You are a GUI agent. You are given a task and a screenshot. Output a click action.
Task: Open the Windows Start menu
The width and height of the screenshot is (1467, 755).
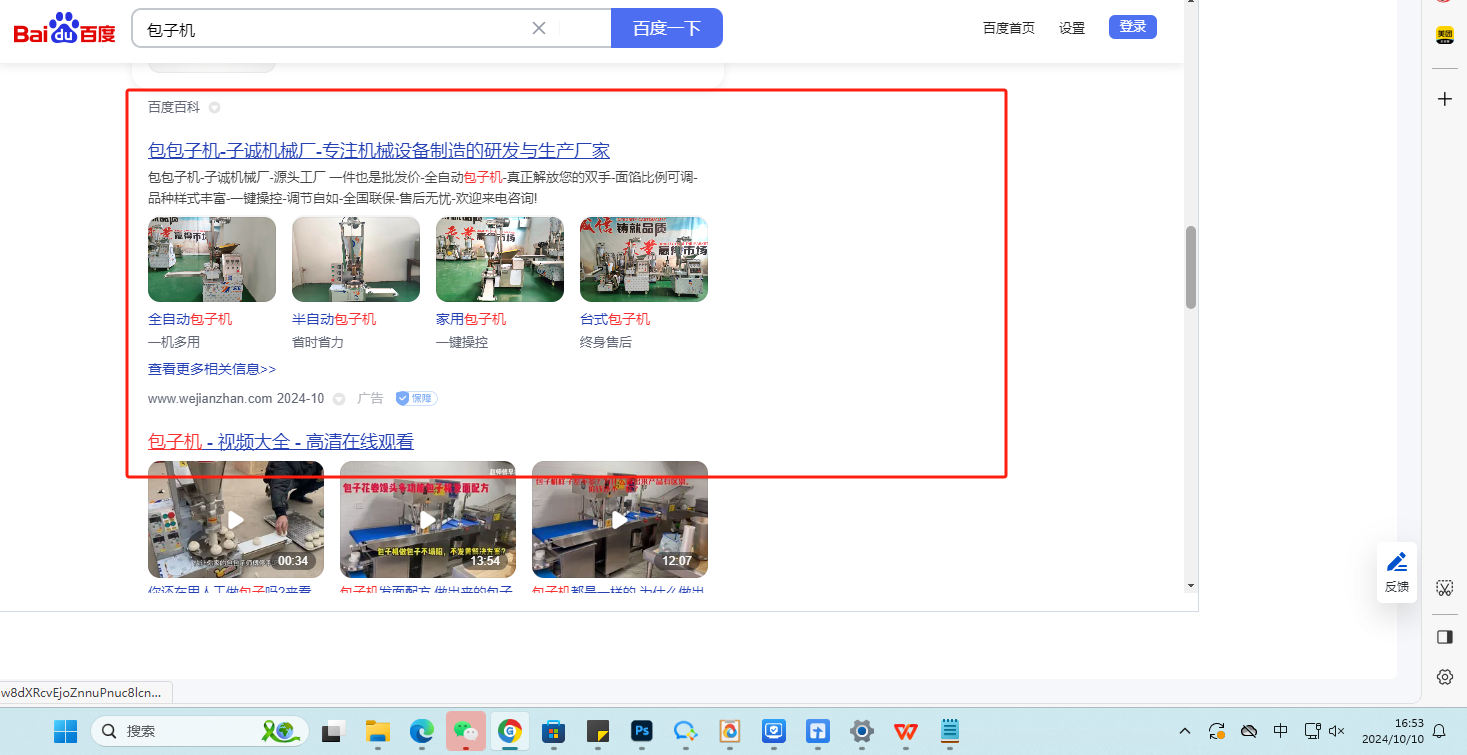(65, 731)
